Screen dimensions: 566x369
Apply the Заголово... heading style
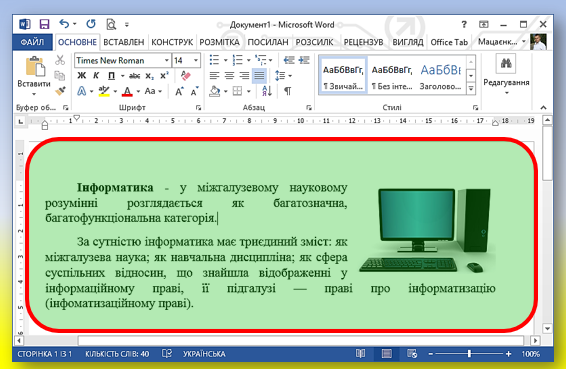[440, 75]
